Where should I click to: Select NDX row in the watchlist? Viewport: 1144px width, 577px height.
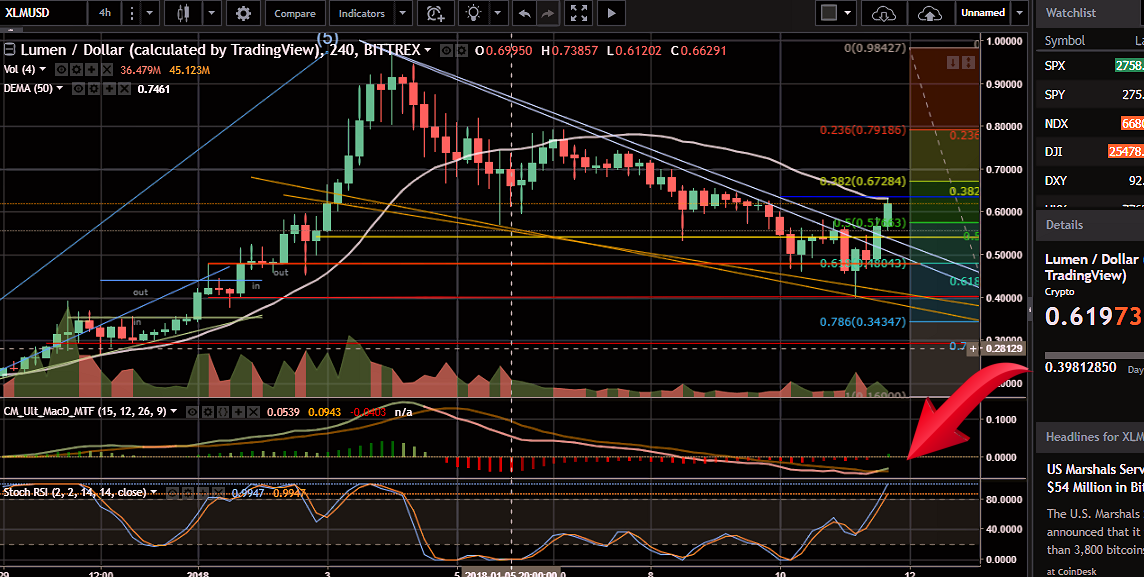click(x=1090, y=123)
